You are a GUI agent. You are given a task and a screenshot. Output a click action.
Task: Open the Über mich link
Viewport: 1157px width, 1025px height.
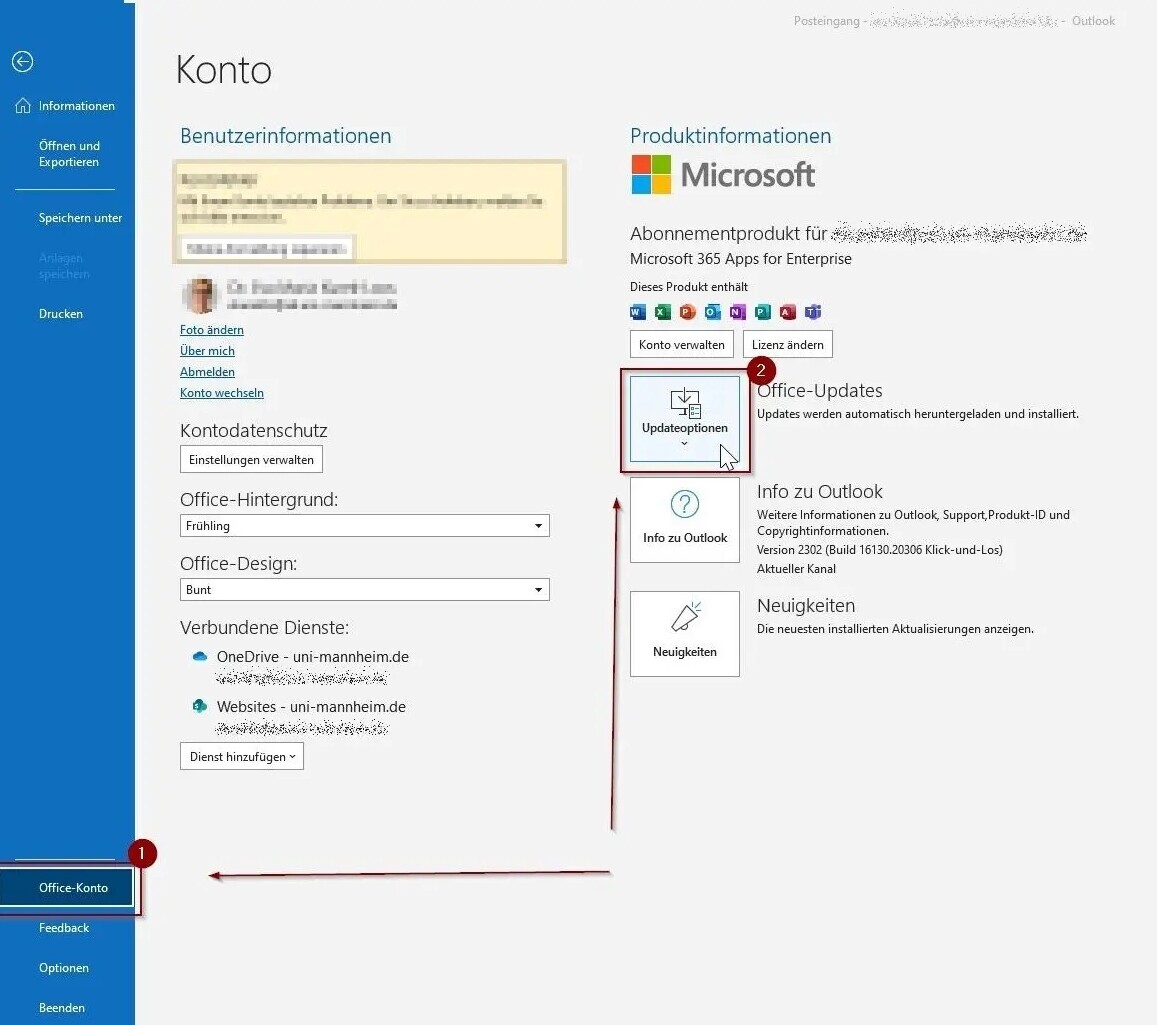point(207,351)
